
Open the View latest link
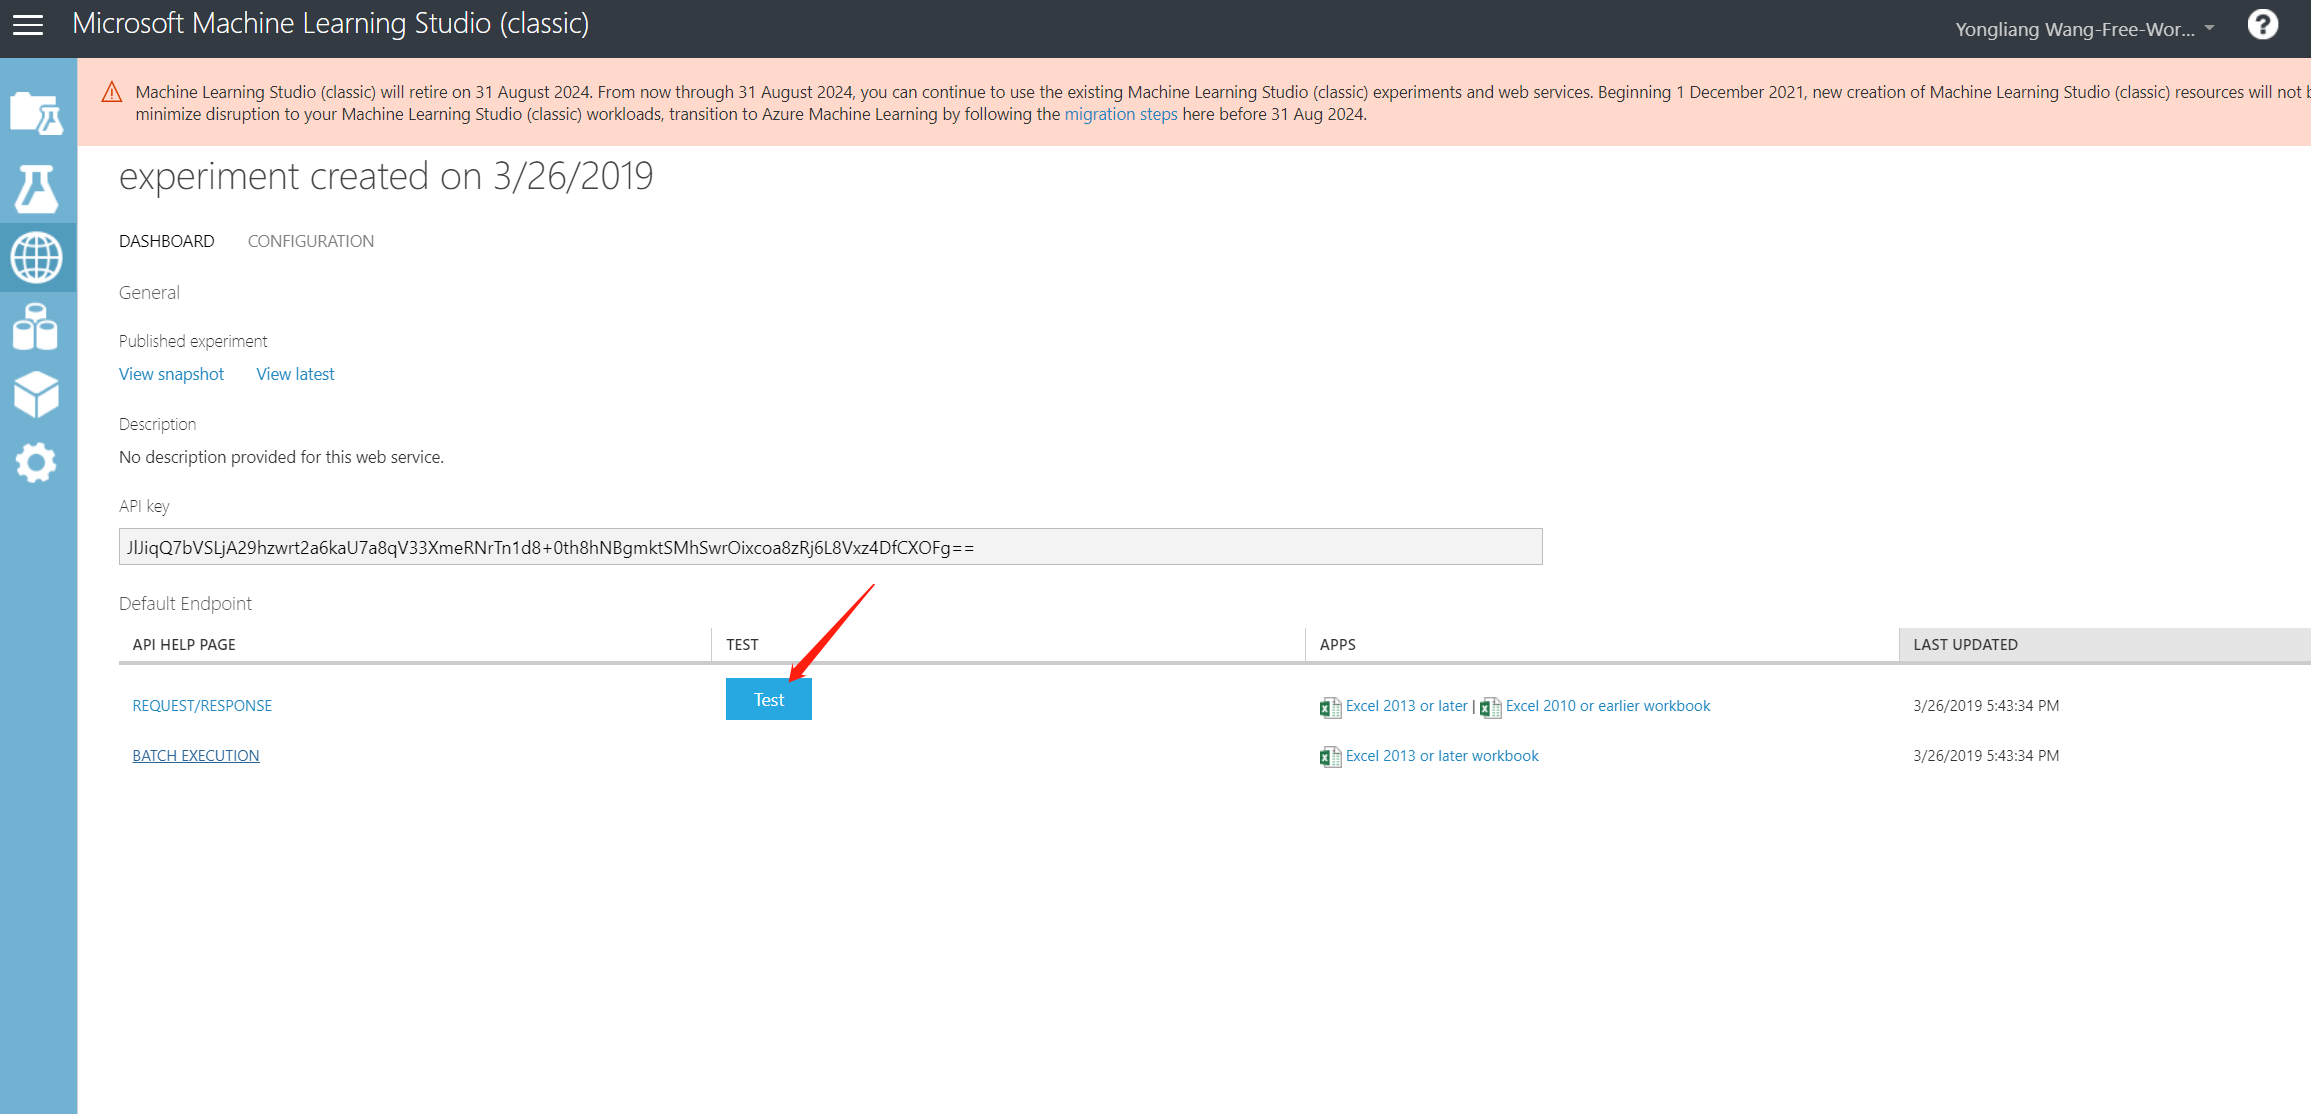[295, 374]
